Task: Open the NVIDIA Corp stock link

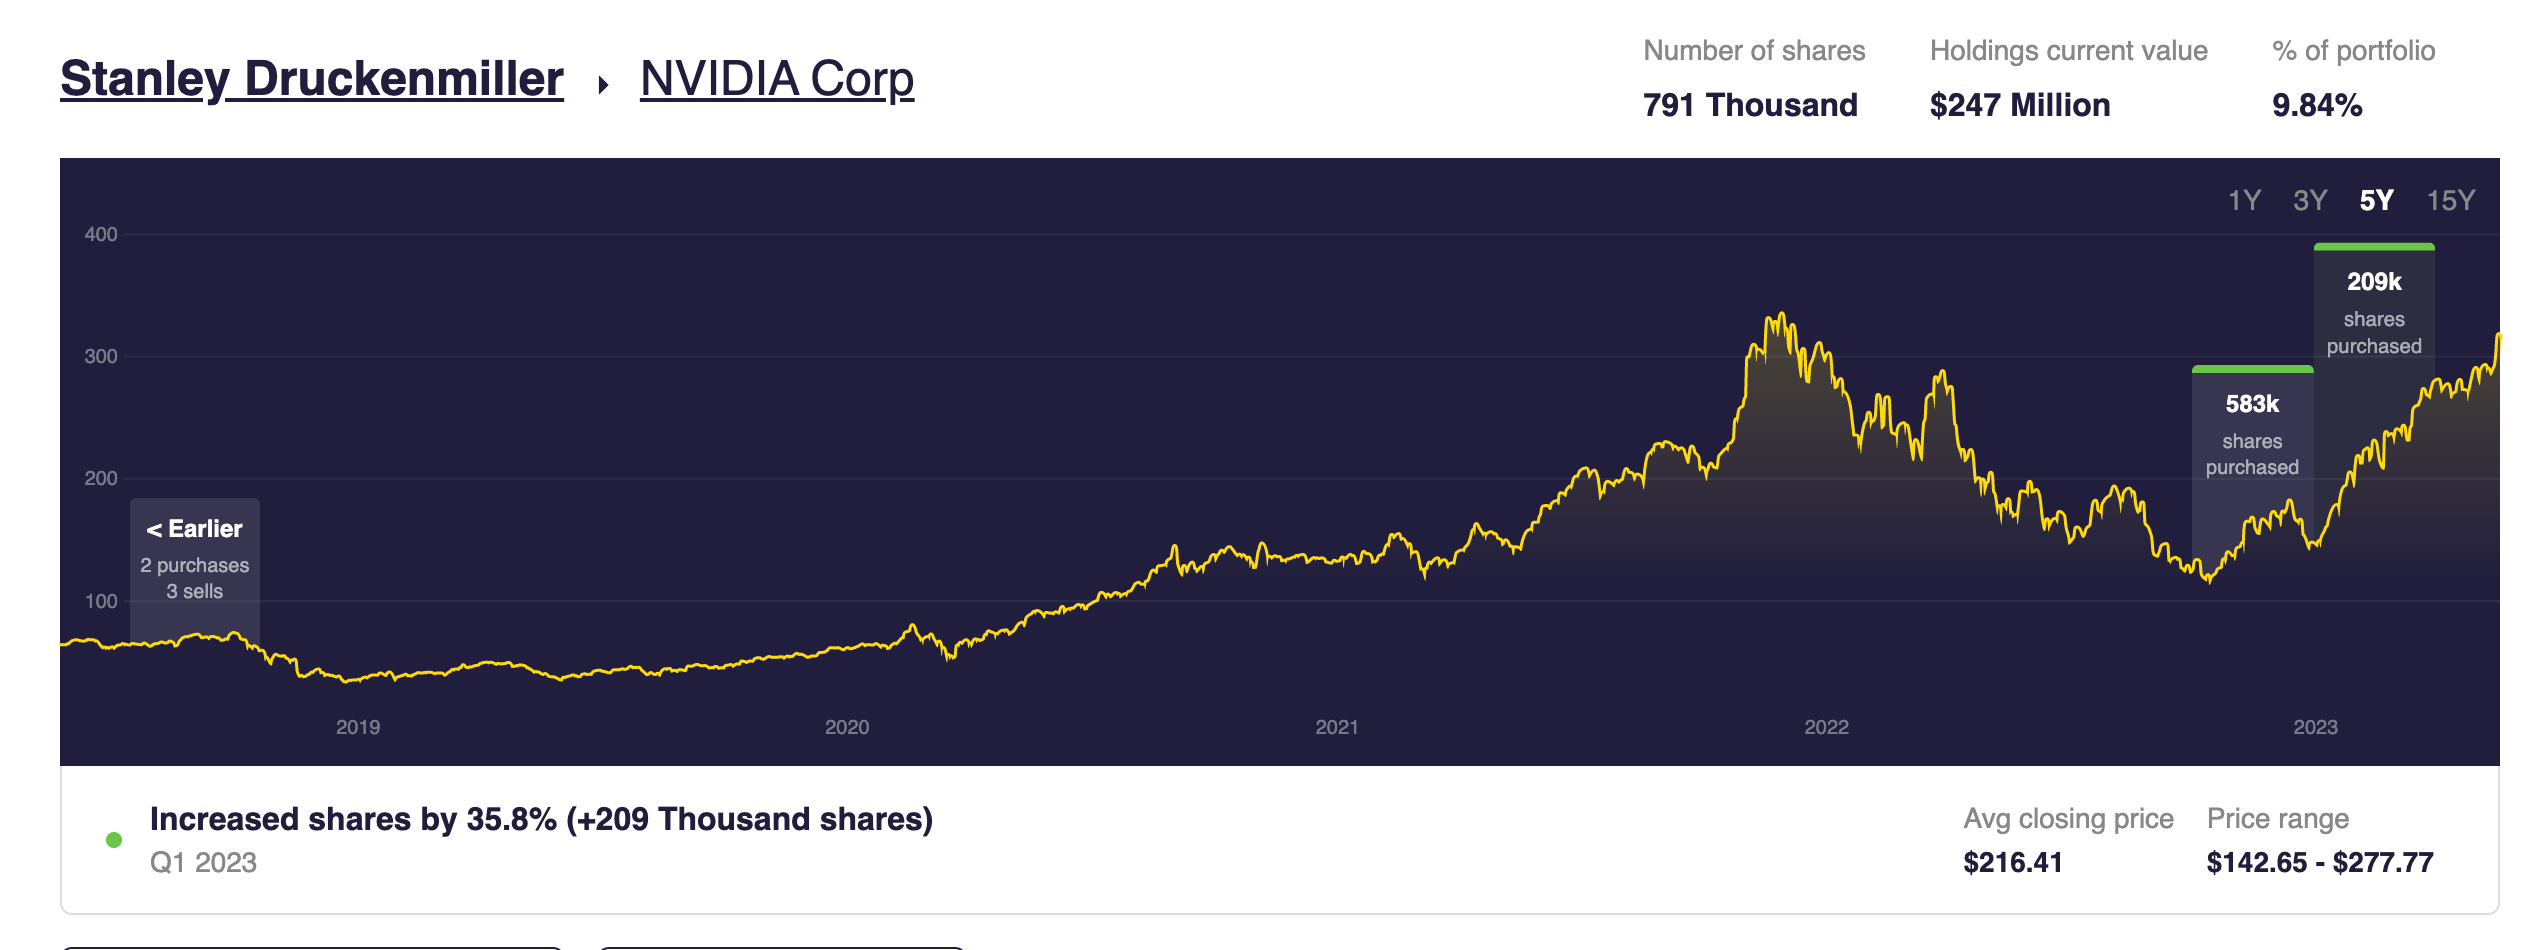Action: click(x=777, y=79)
